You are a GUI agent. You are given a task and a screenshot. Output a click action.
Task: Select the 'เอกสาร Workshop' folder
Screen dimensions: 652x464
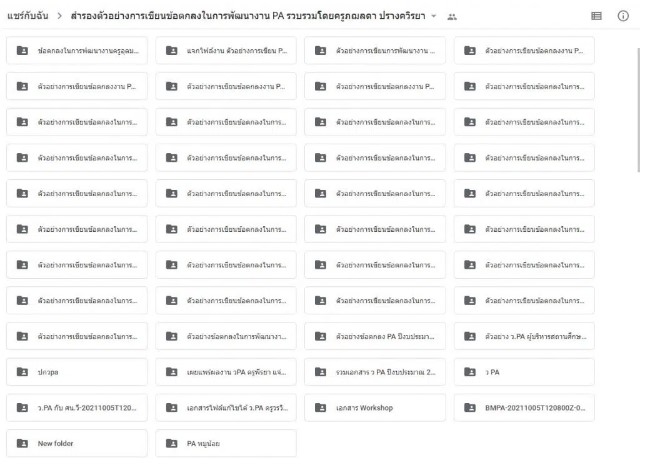pyautogui.click(x=375, y=407)
